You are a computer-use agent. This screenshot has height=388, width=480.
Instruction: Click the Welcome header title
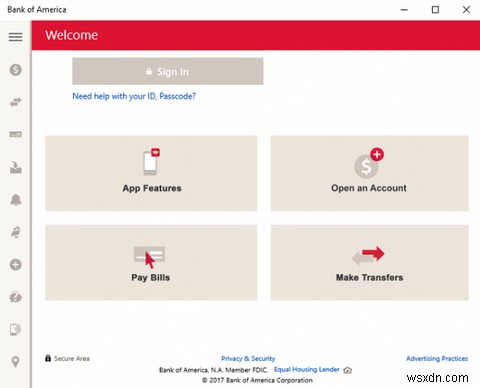click(72, 35)
